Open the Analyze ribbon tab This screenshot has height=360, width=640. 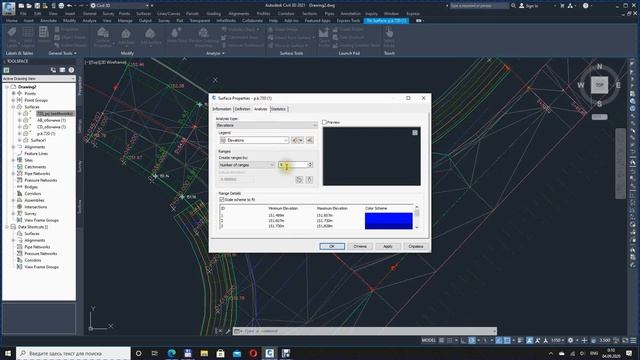pos(89,20)
